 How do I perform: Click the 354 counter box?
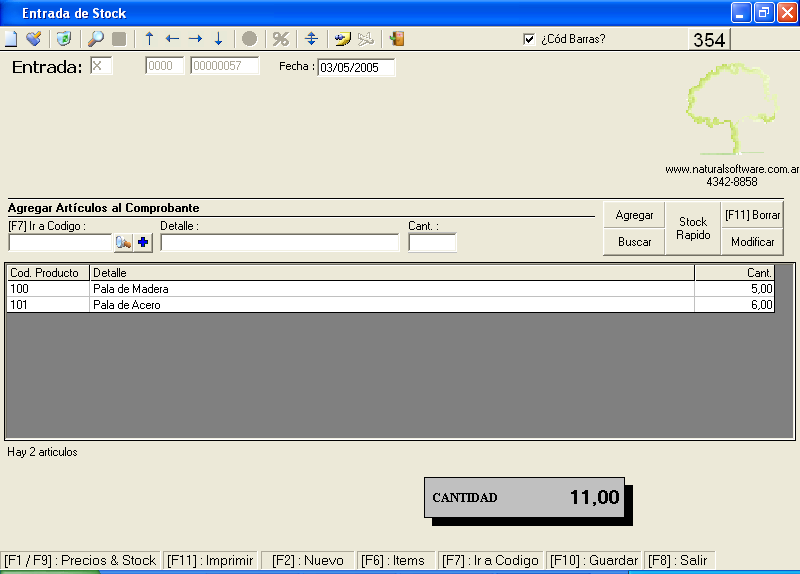point(709,40)
